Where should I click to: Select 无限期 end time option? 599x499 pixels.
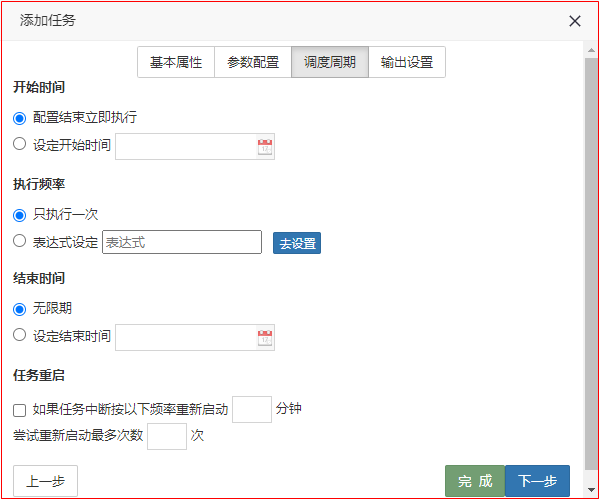click(19, 309)
